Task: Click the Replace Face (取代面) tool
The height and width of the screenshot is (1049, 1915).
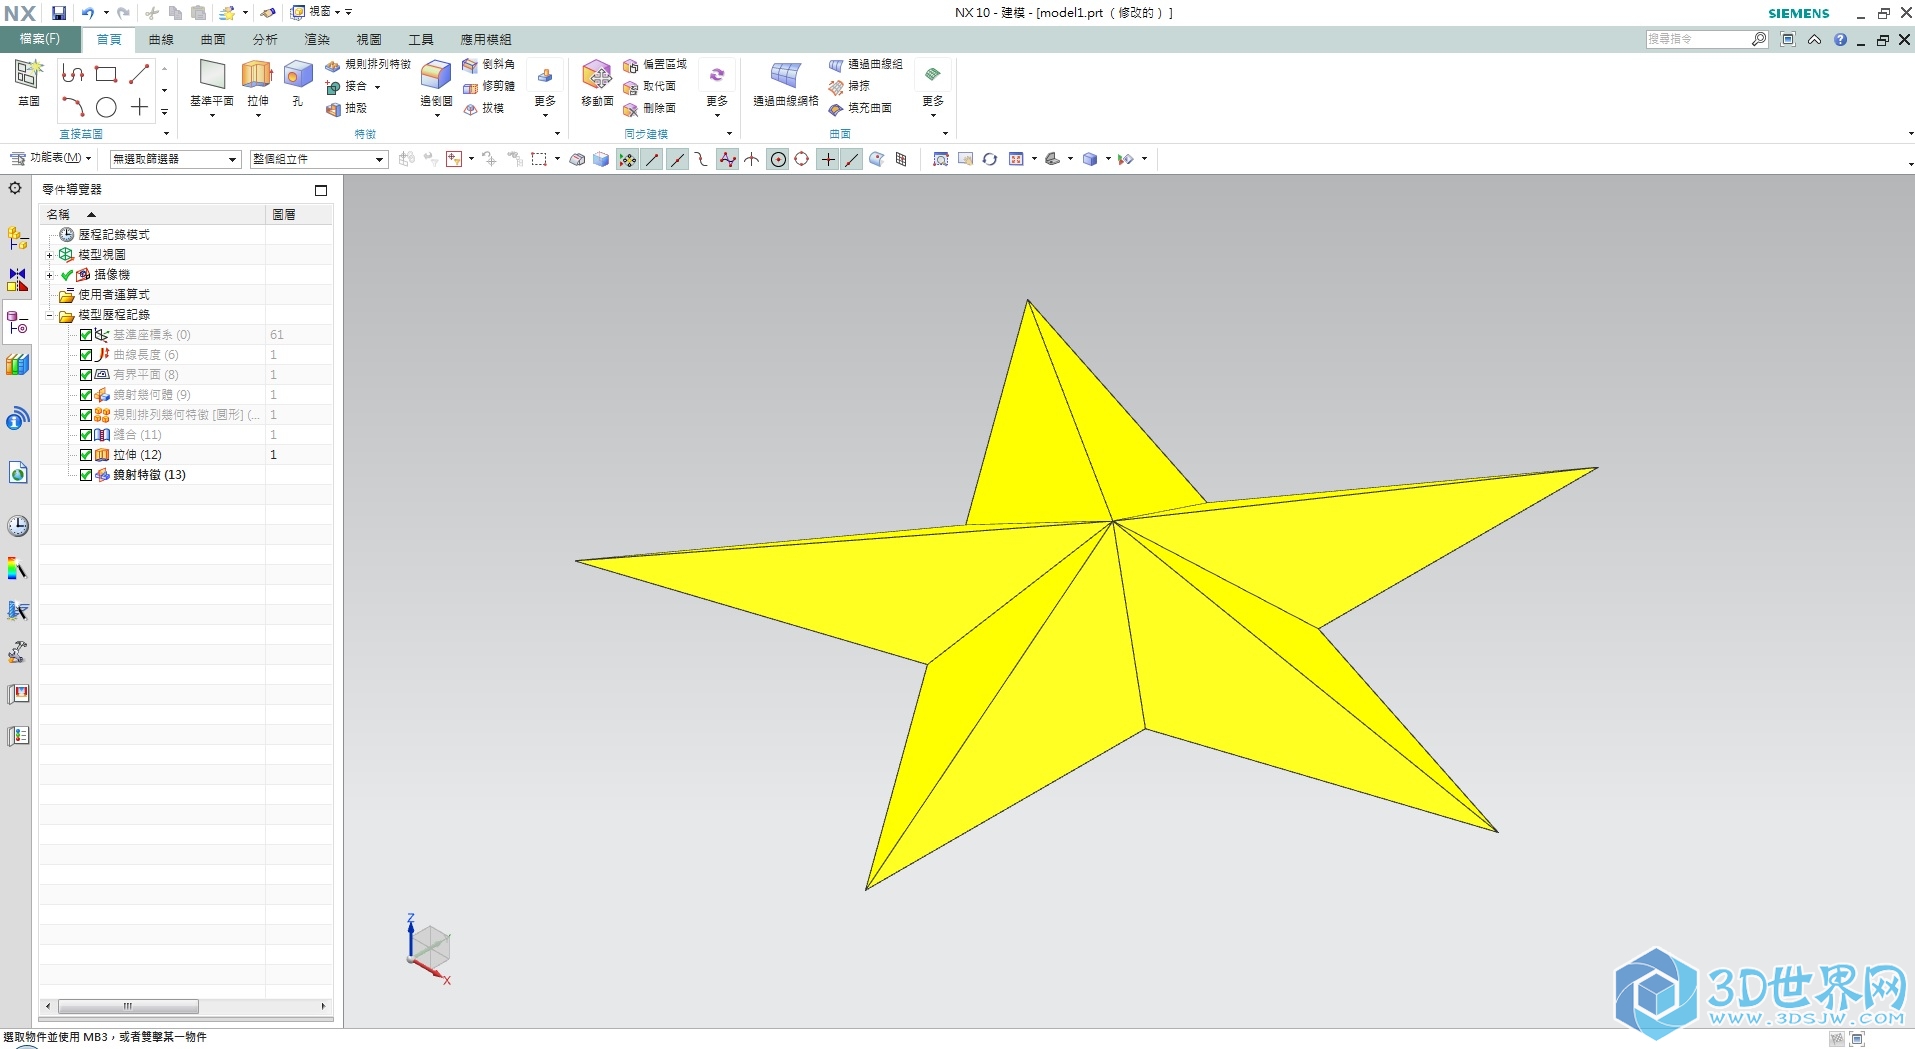Action: point(649,86)
